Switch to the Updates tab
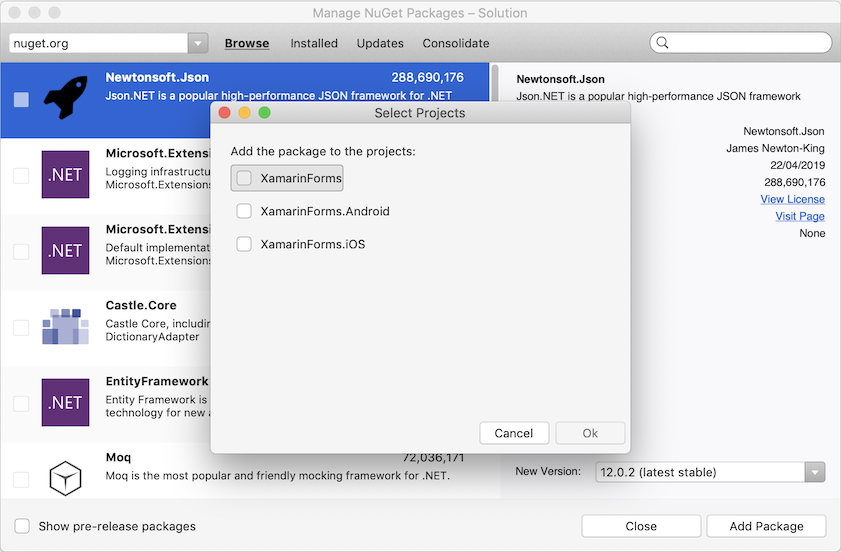841x552 pixels. tap(380, 43)
